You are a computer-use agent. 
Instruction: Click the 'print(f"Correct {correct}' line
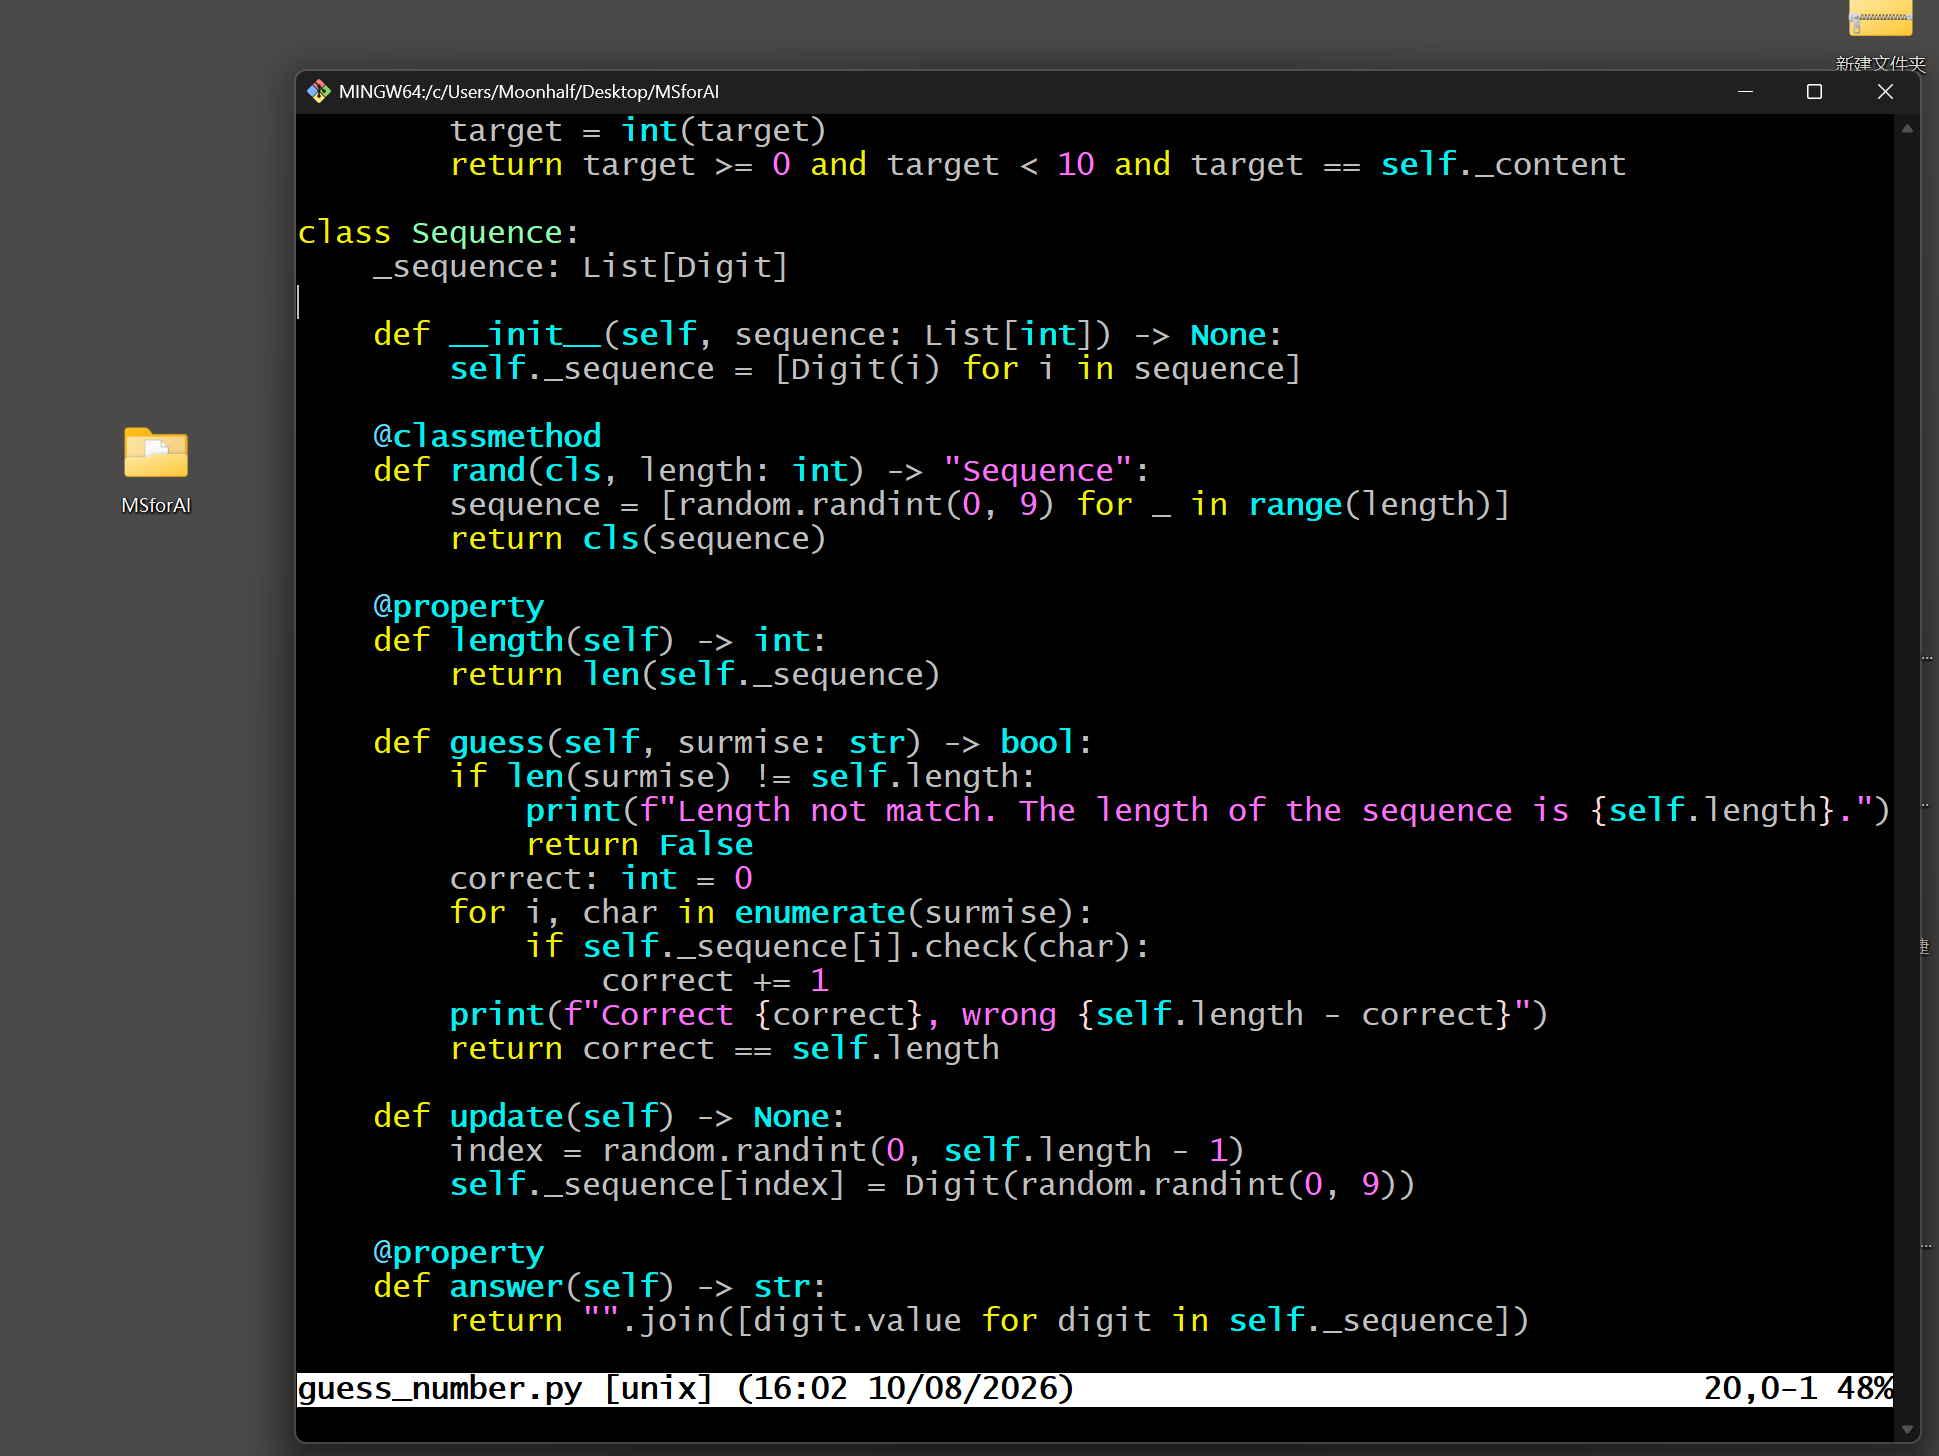(998, 1014)
